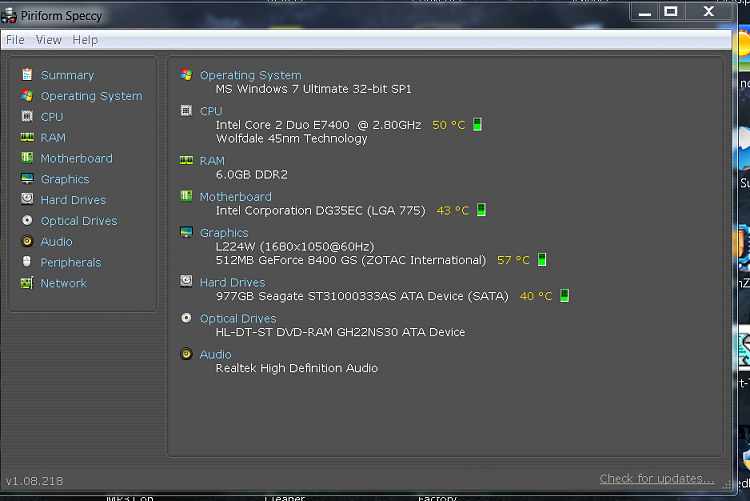Click the Graphics monitor icon in summary panel
The height and width of the screenshot is (501, 750).
click(187, 233)
